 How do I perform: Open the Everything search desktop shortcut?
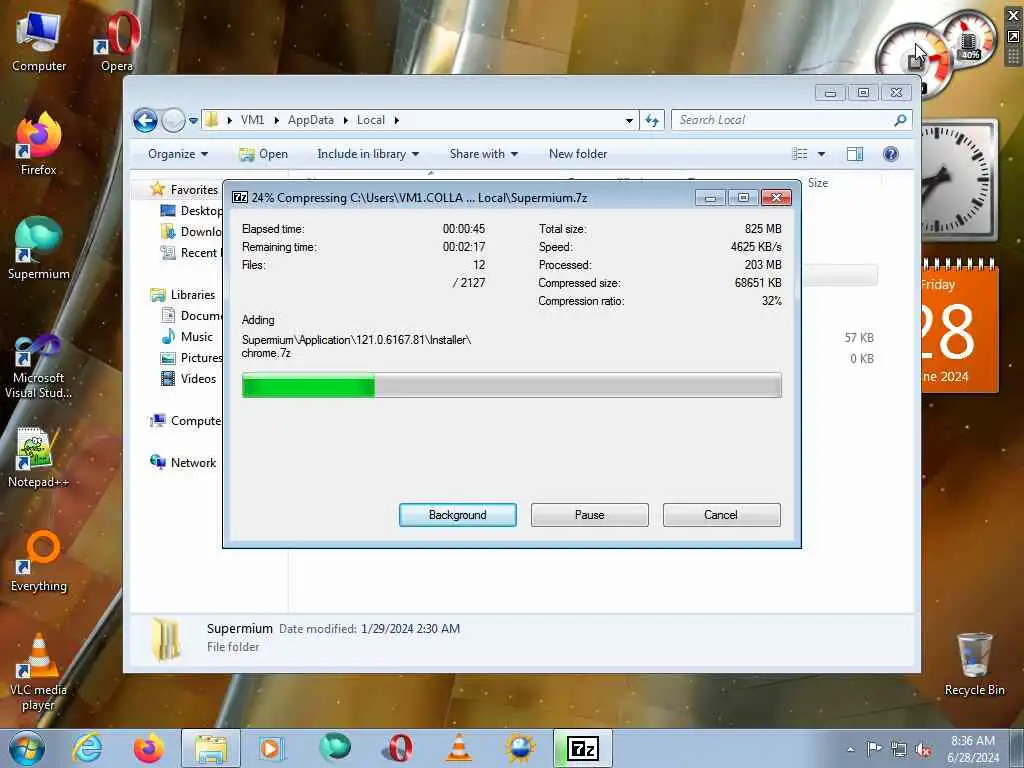(39, 562)
